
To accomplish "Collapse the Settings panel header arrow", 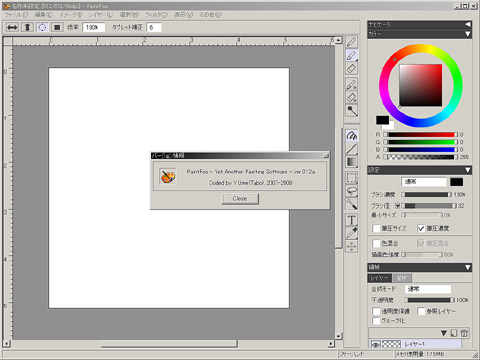I will coord(468,170).
